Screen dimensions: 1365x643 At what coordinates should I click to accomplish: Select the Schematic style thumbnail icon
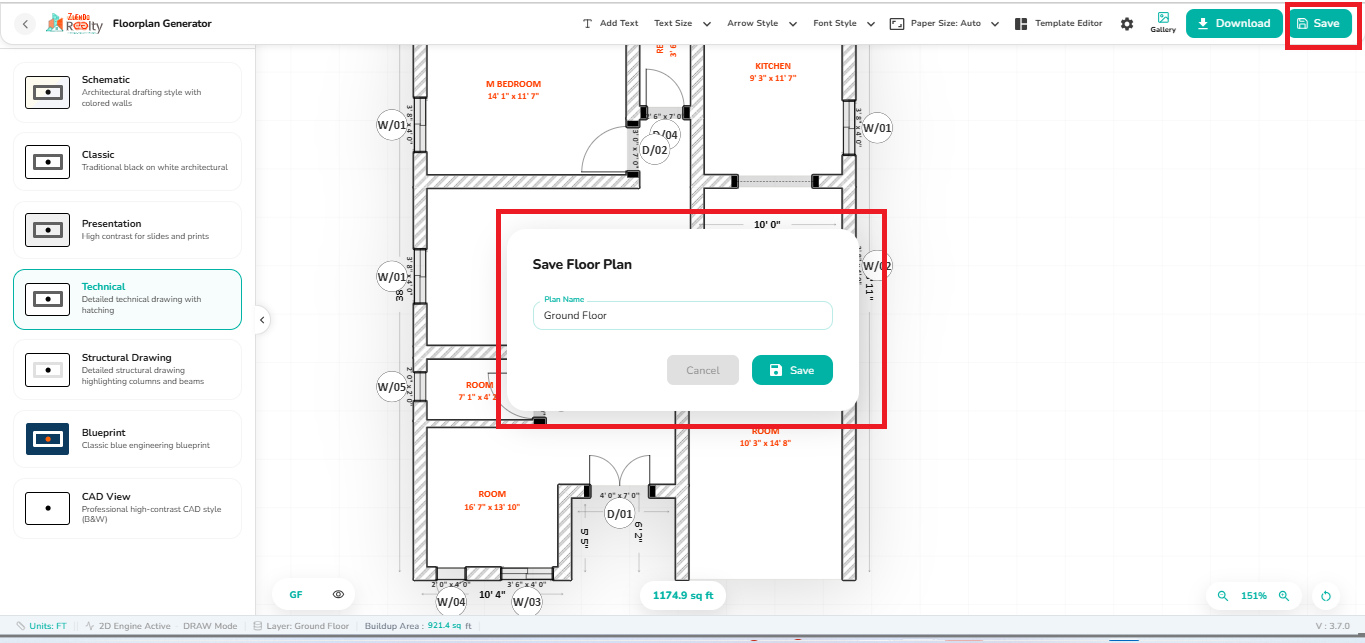point(47,92)
